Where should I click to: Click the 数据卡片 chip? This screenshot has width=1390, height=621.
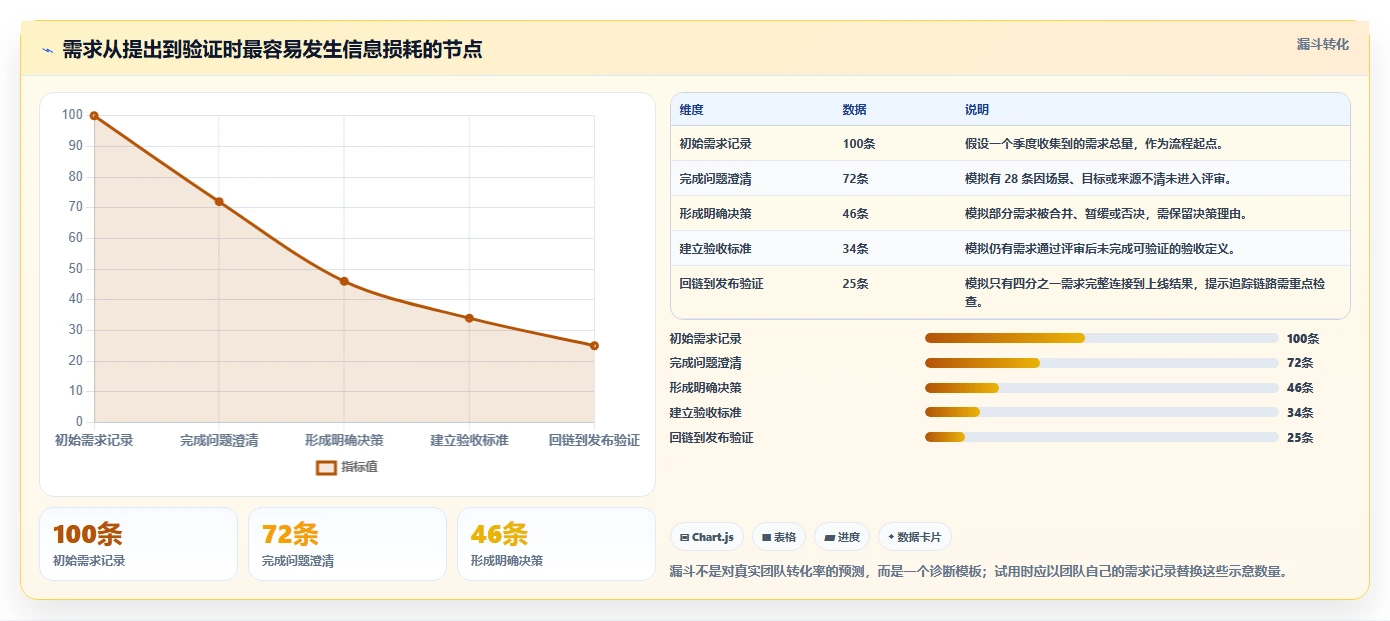point(915,537)
